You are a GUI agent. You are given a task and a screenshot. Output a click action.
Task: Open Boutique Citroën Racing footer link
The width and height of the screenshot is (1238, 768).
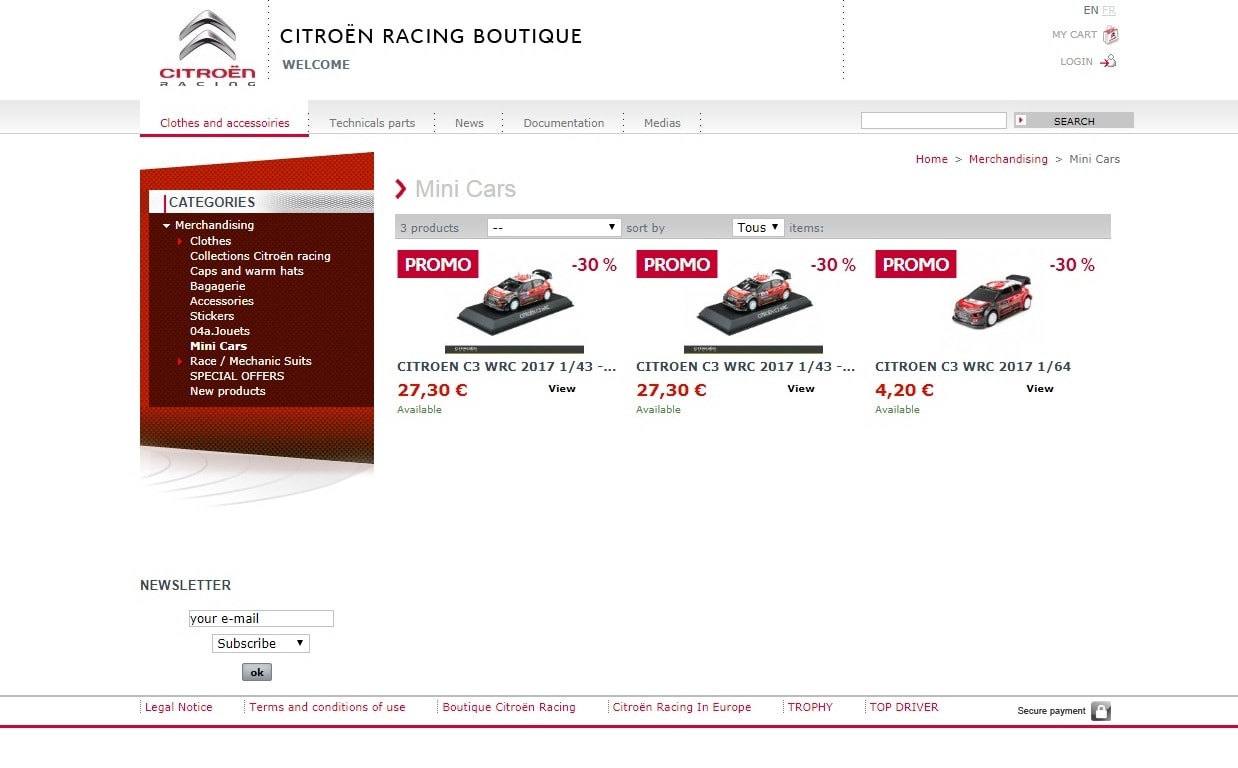click(509, 707)
